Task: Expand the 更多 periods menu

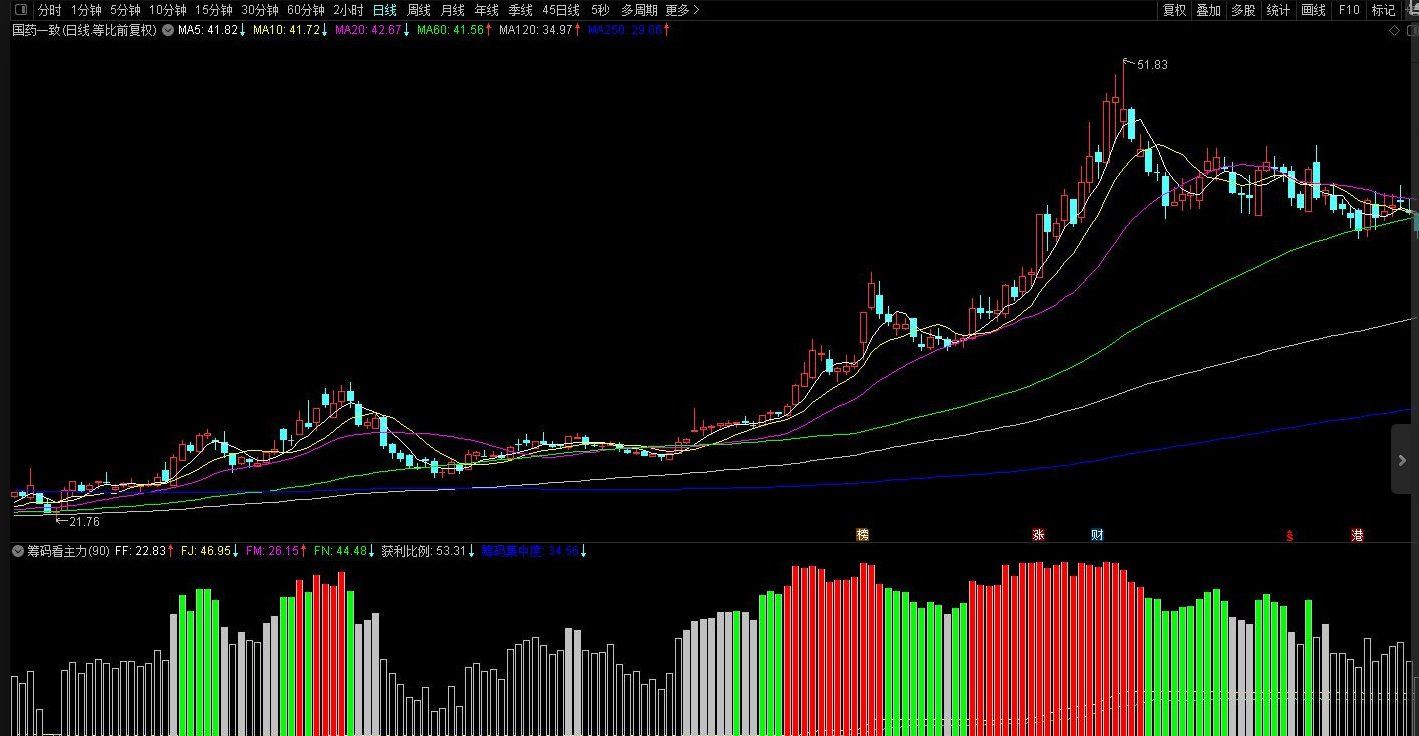Action: [x=682, y=10]
